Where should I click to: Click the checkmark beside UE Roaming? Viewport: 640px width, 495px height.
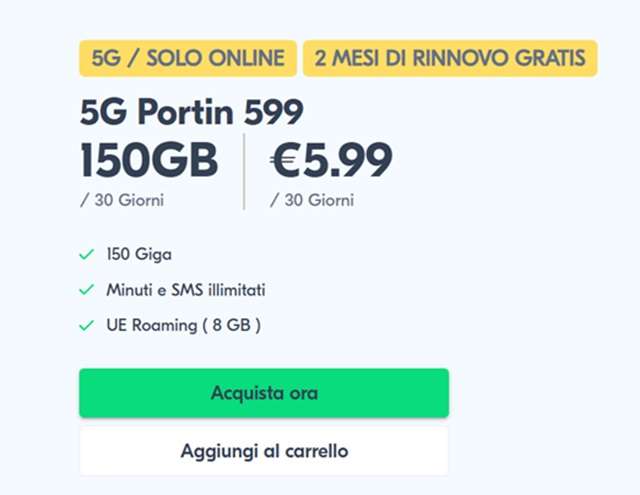point(86,325)
